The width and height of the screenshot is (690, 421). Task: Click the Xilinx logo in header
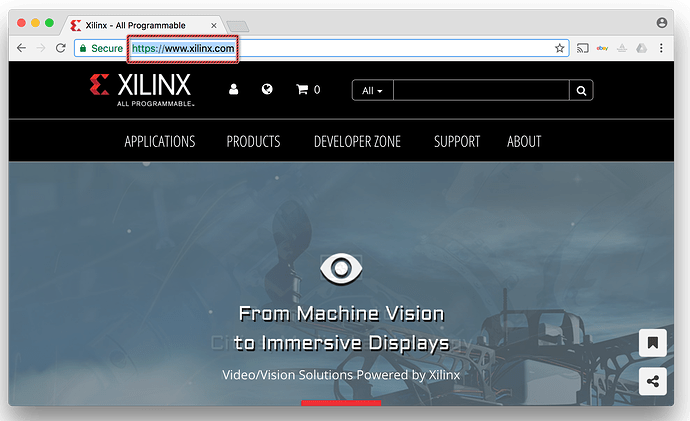click(x=141, y=89)
